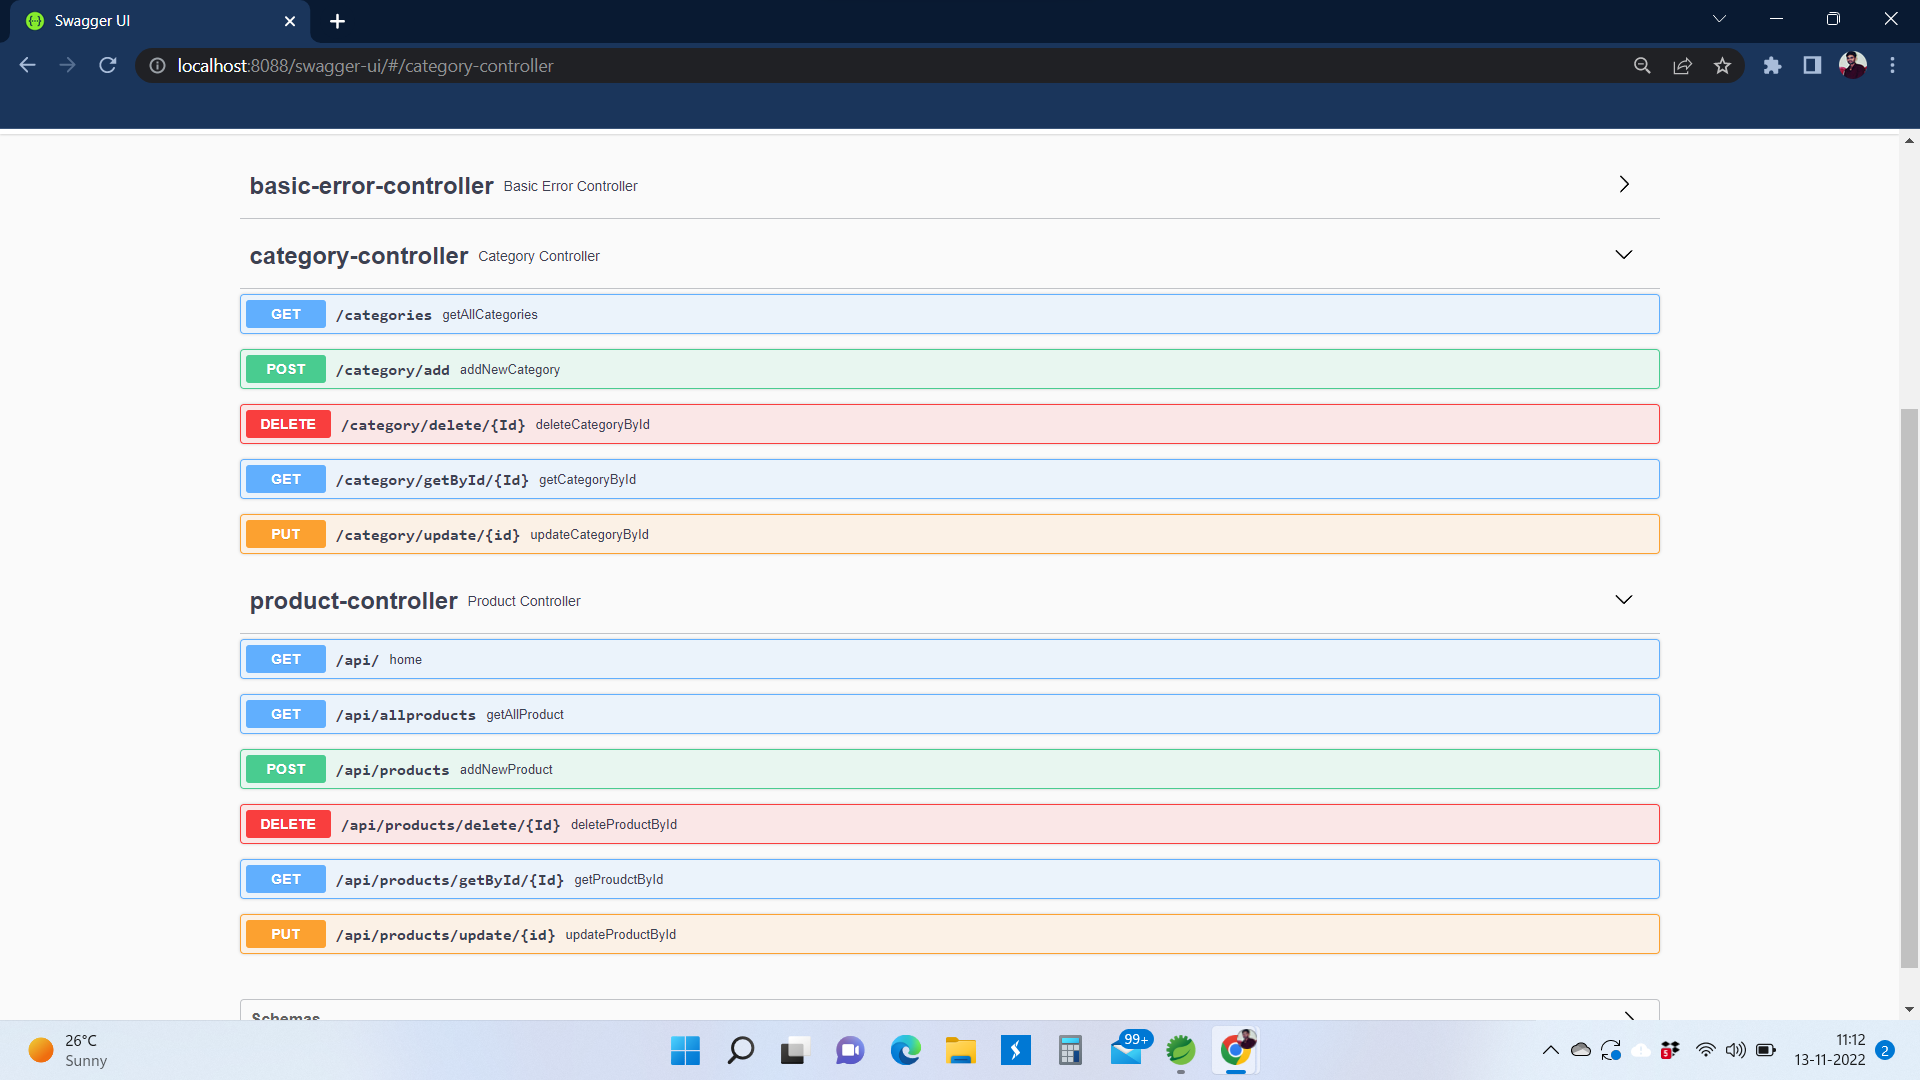Bookmark the page via the star icon
Screen dimensions: 1920x1080
click(x=1722, y=65)
